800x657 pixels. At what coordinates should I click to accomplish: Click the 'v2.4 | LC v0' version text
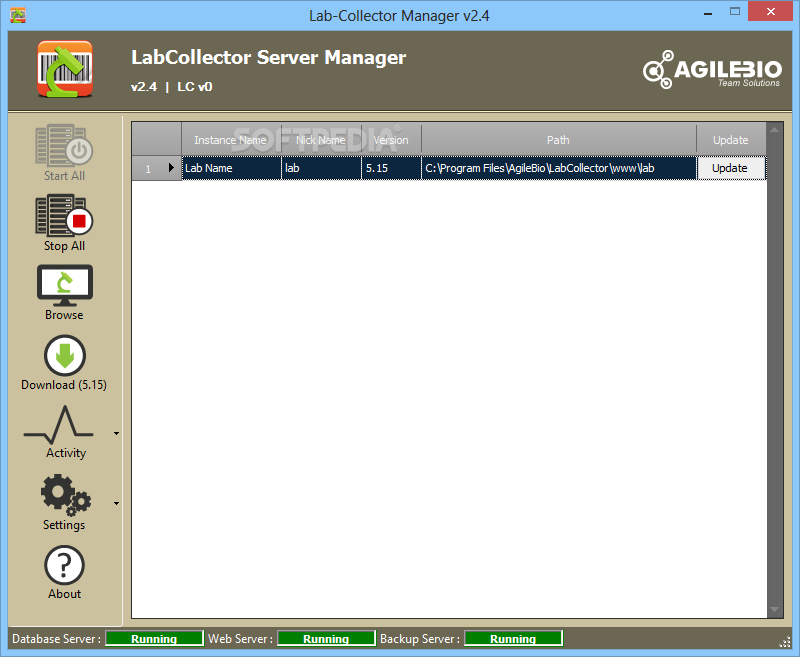coord(171,87)
